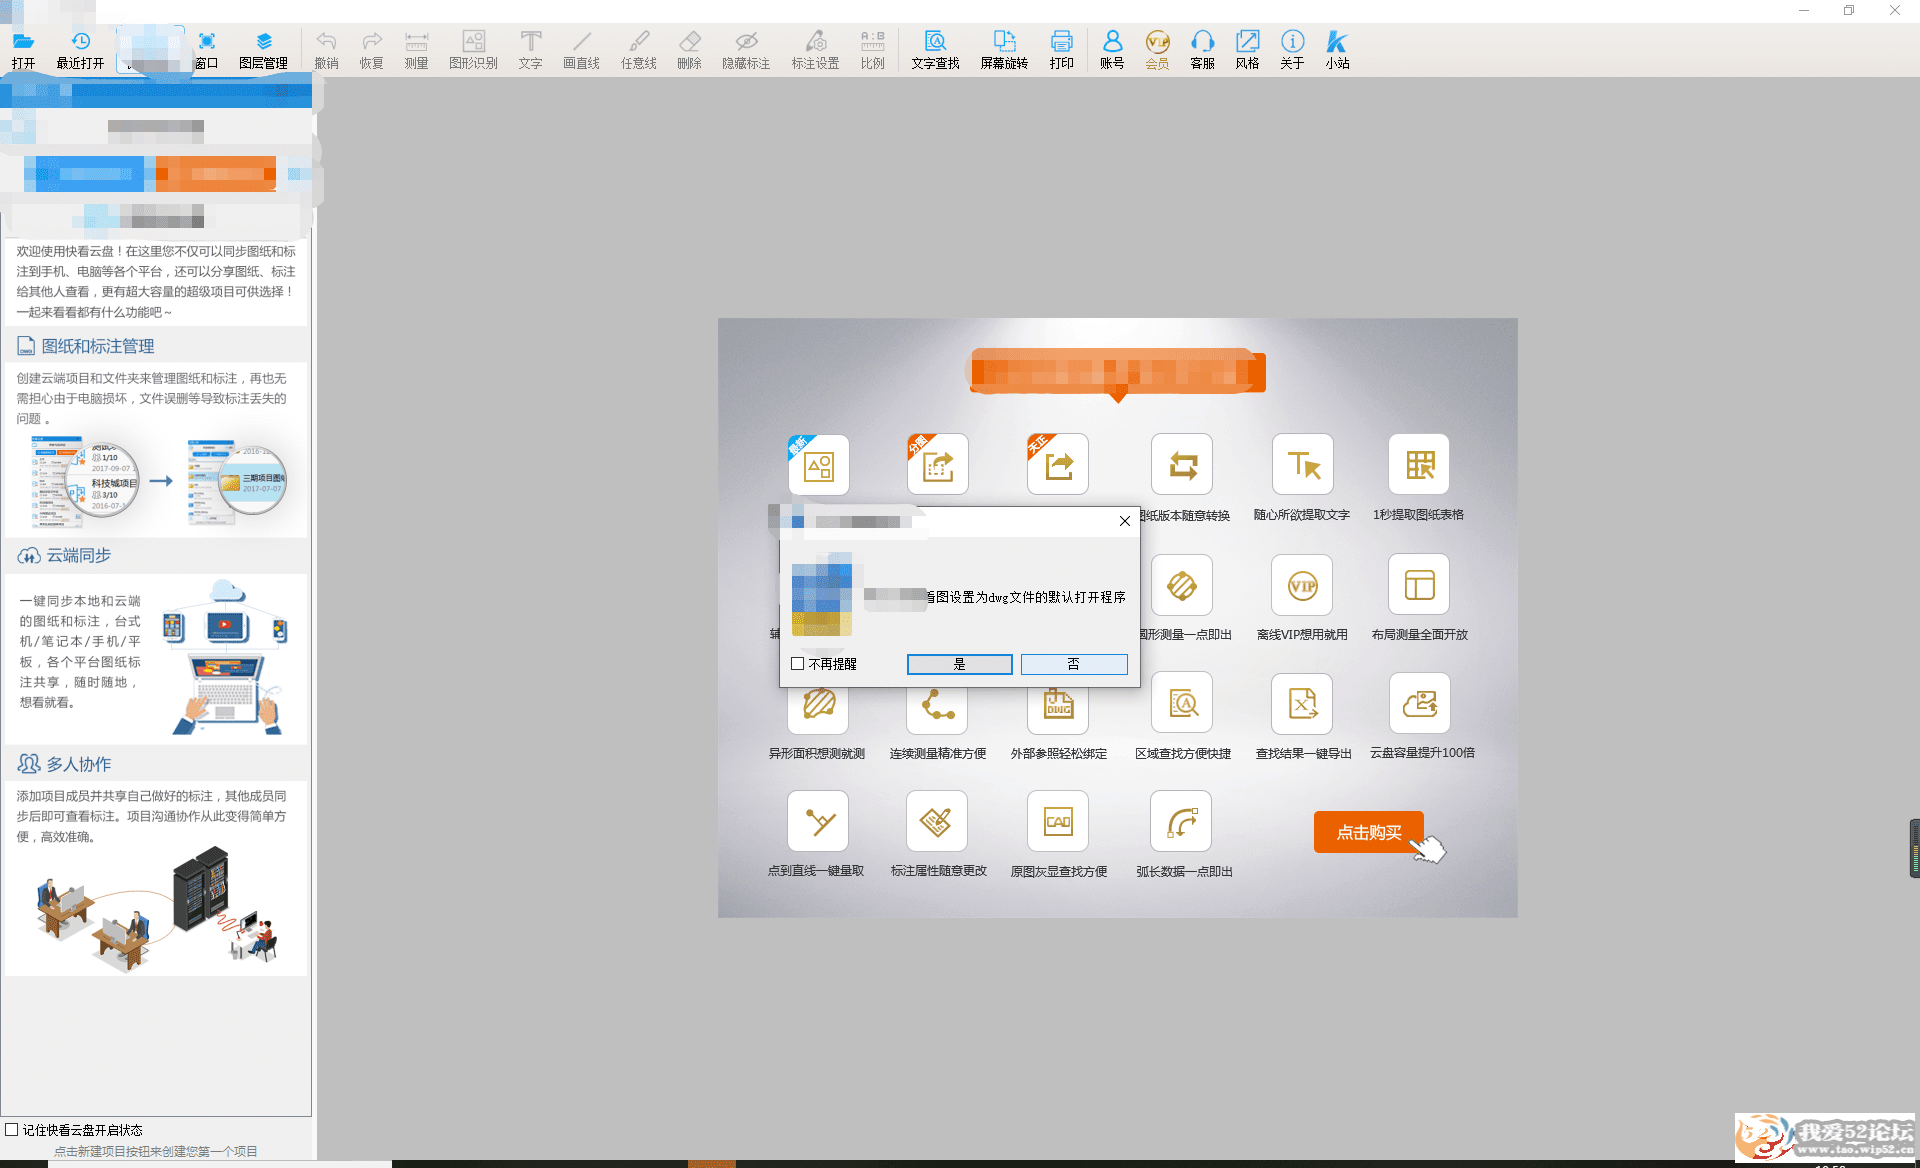The height and width of the screenshot is (1168, 1920).
Task: Click the 窗口 toolbar icon
Action: tap(206, 50)
